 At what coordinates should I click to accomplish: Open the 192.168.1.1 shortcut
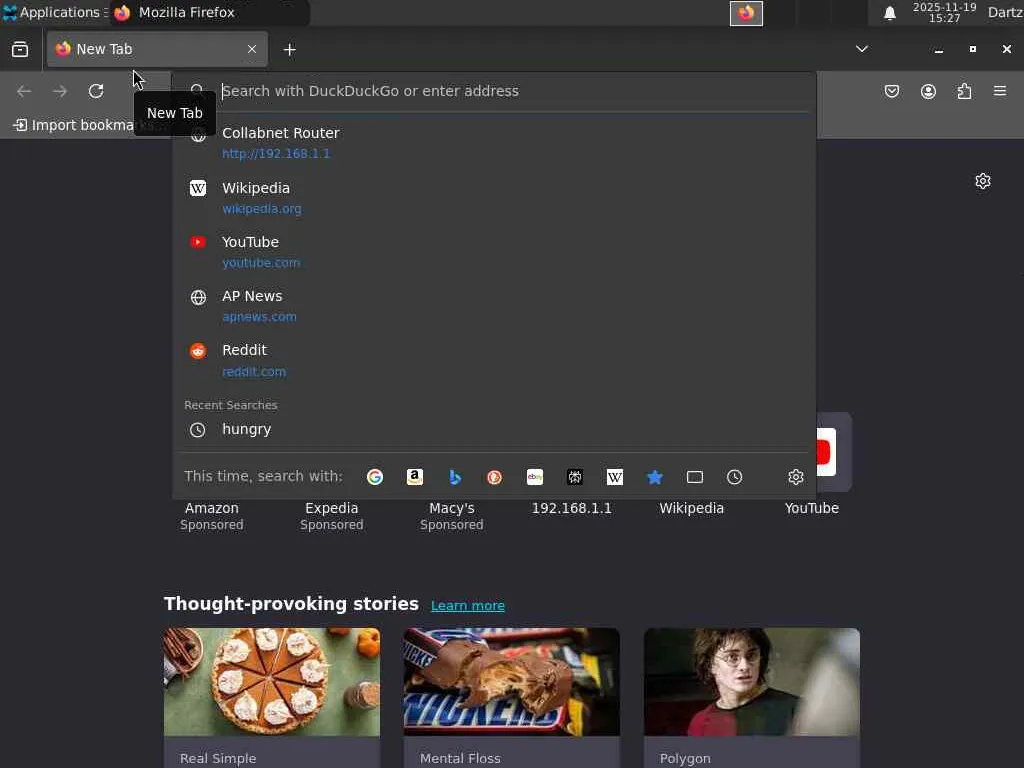pyautogui.click(x=571, y=508)
